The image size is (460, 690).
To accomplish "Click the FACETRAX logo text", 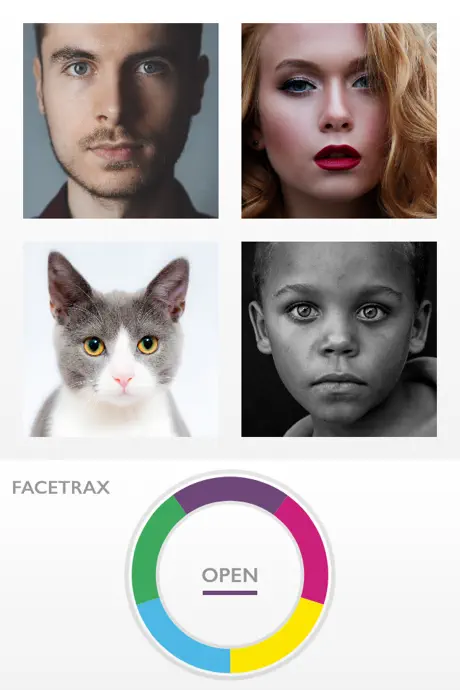I will (x=61, y=488).
